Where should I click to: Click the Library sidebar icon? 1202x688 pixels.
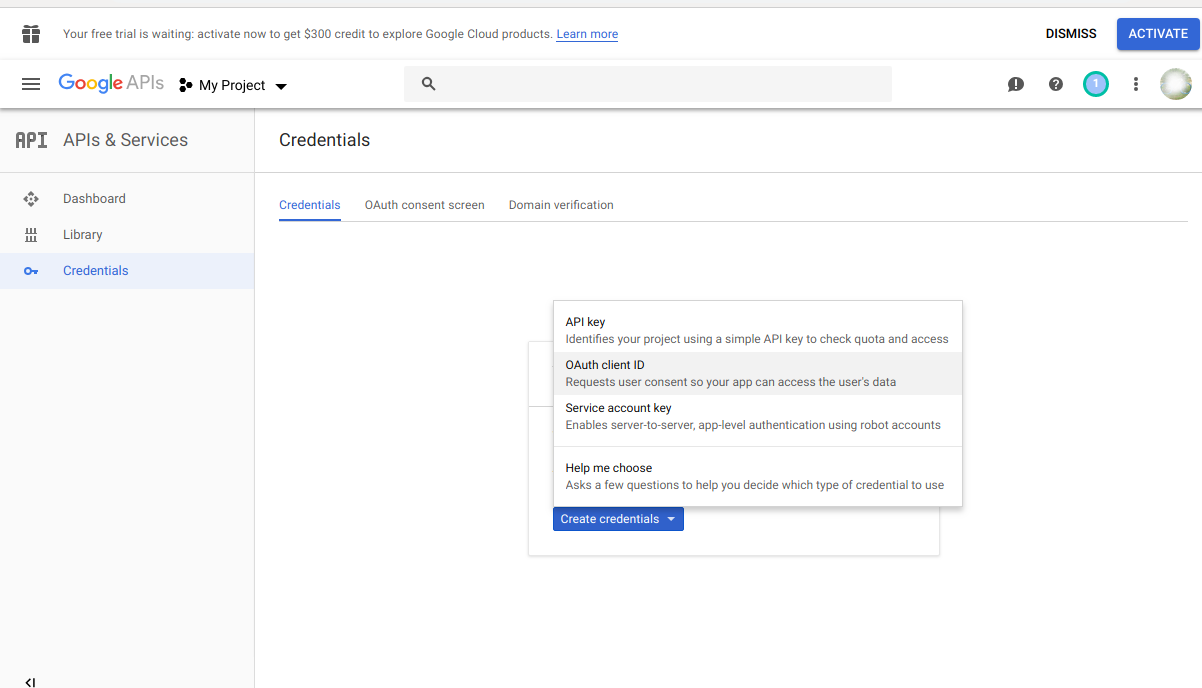point(31,234)
